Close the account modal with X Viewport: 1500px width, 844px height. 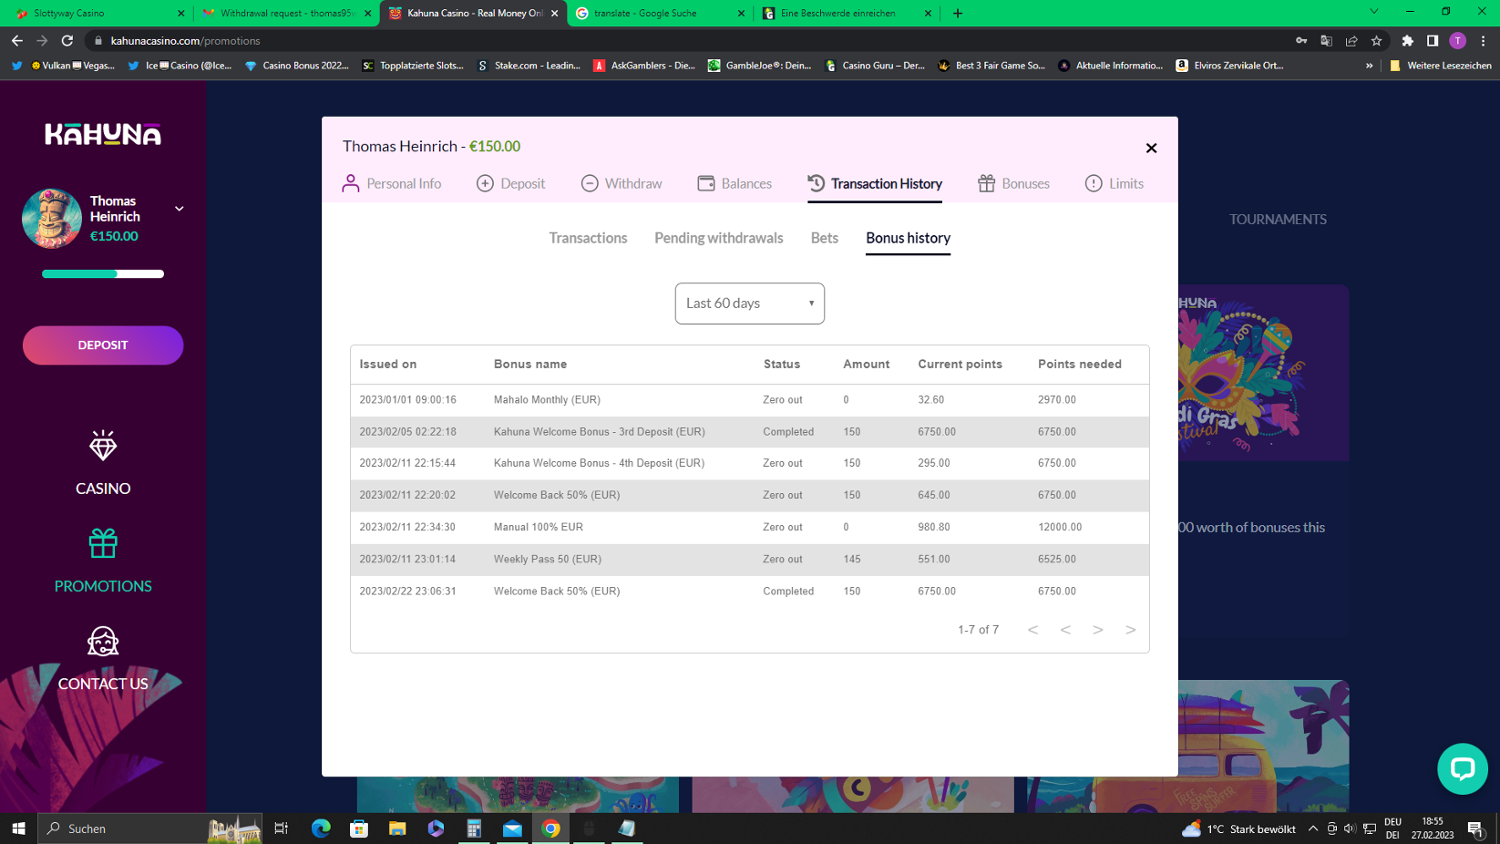pyautogui.click(x=1151, y=148)
